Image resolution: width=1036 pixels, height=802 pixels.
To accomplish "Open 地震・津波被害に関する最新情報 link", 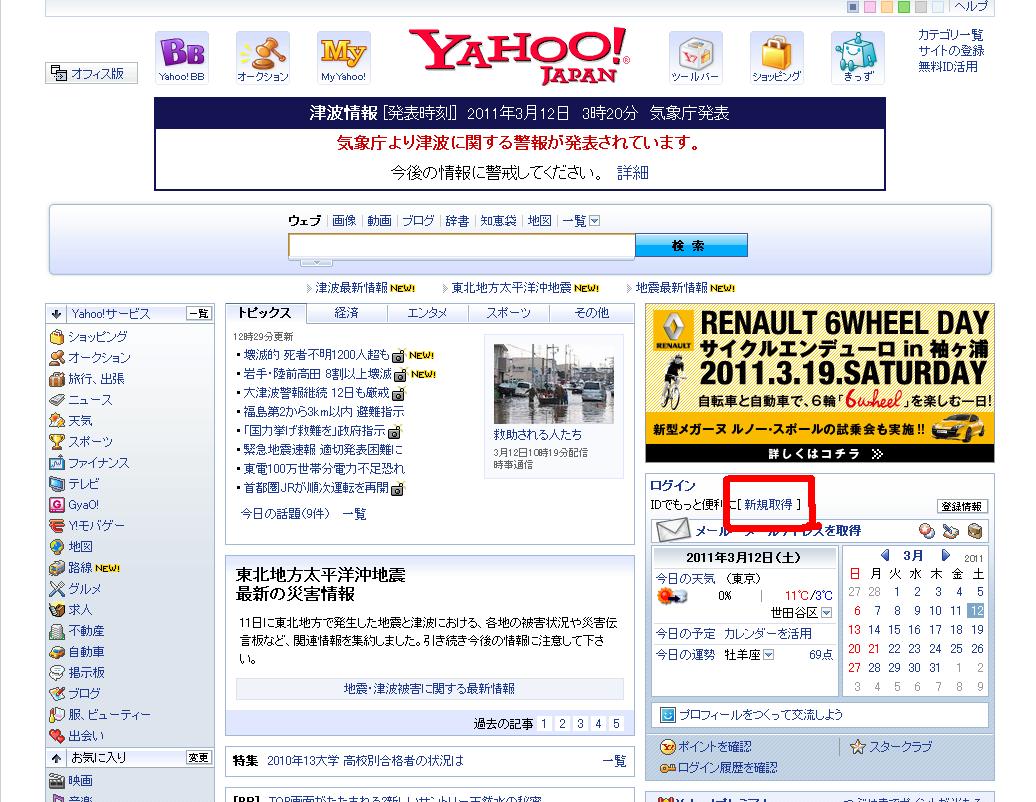I will 429,689.
